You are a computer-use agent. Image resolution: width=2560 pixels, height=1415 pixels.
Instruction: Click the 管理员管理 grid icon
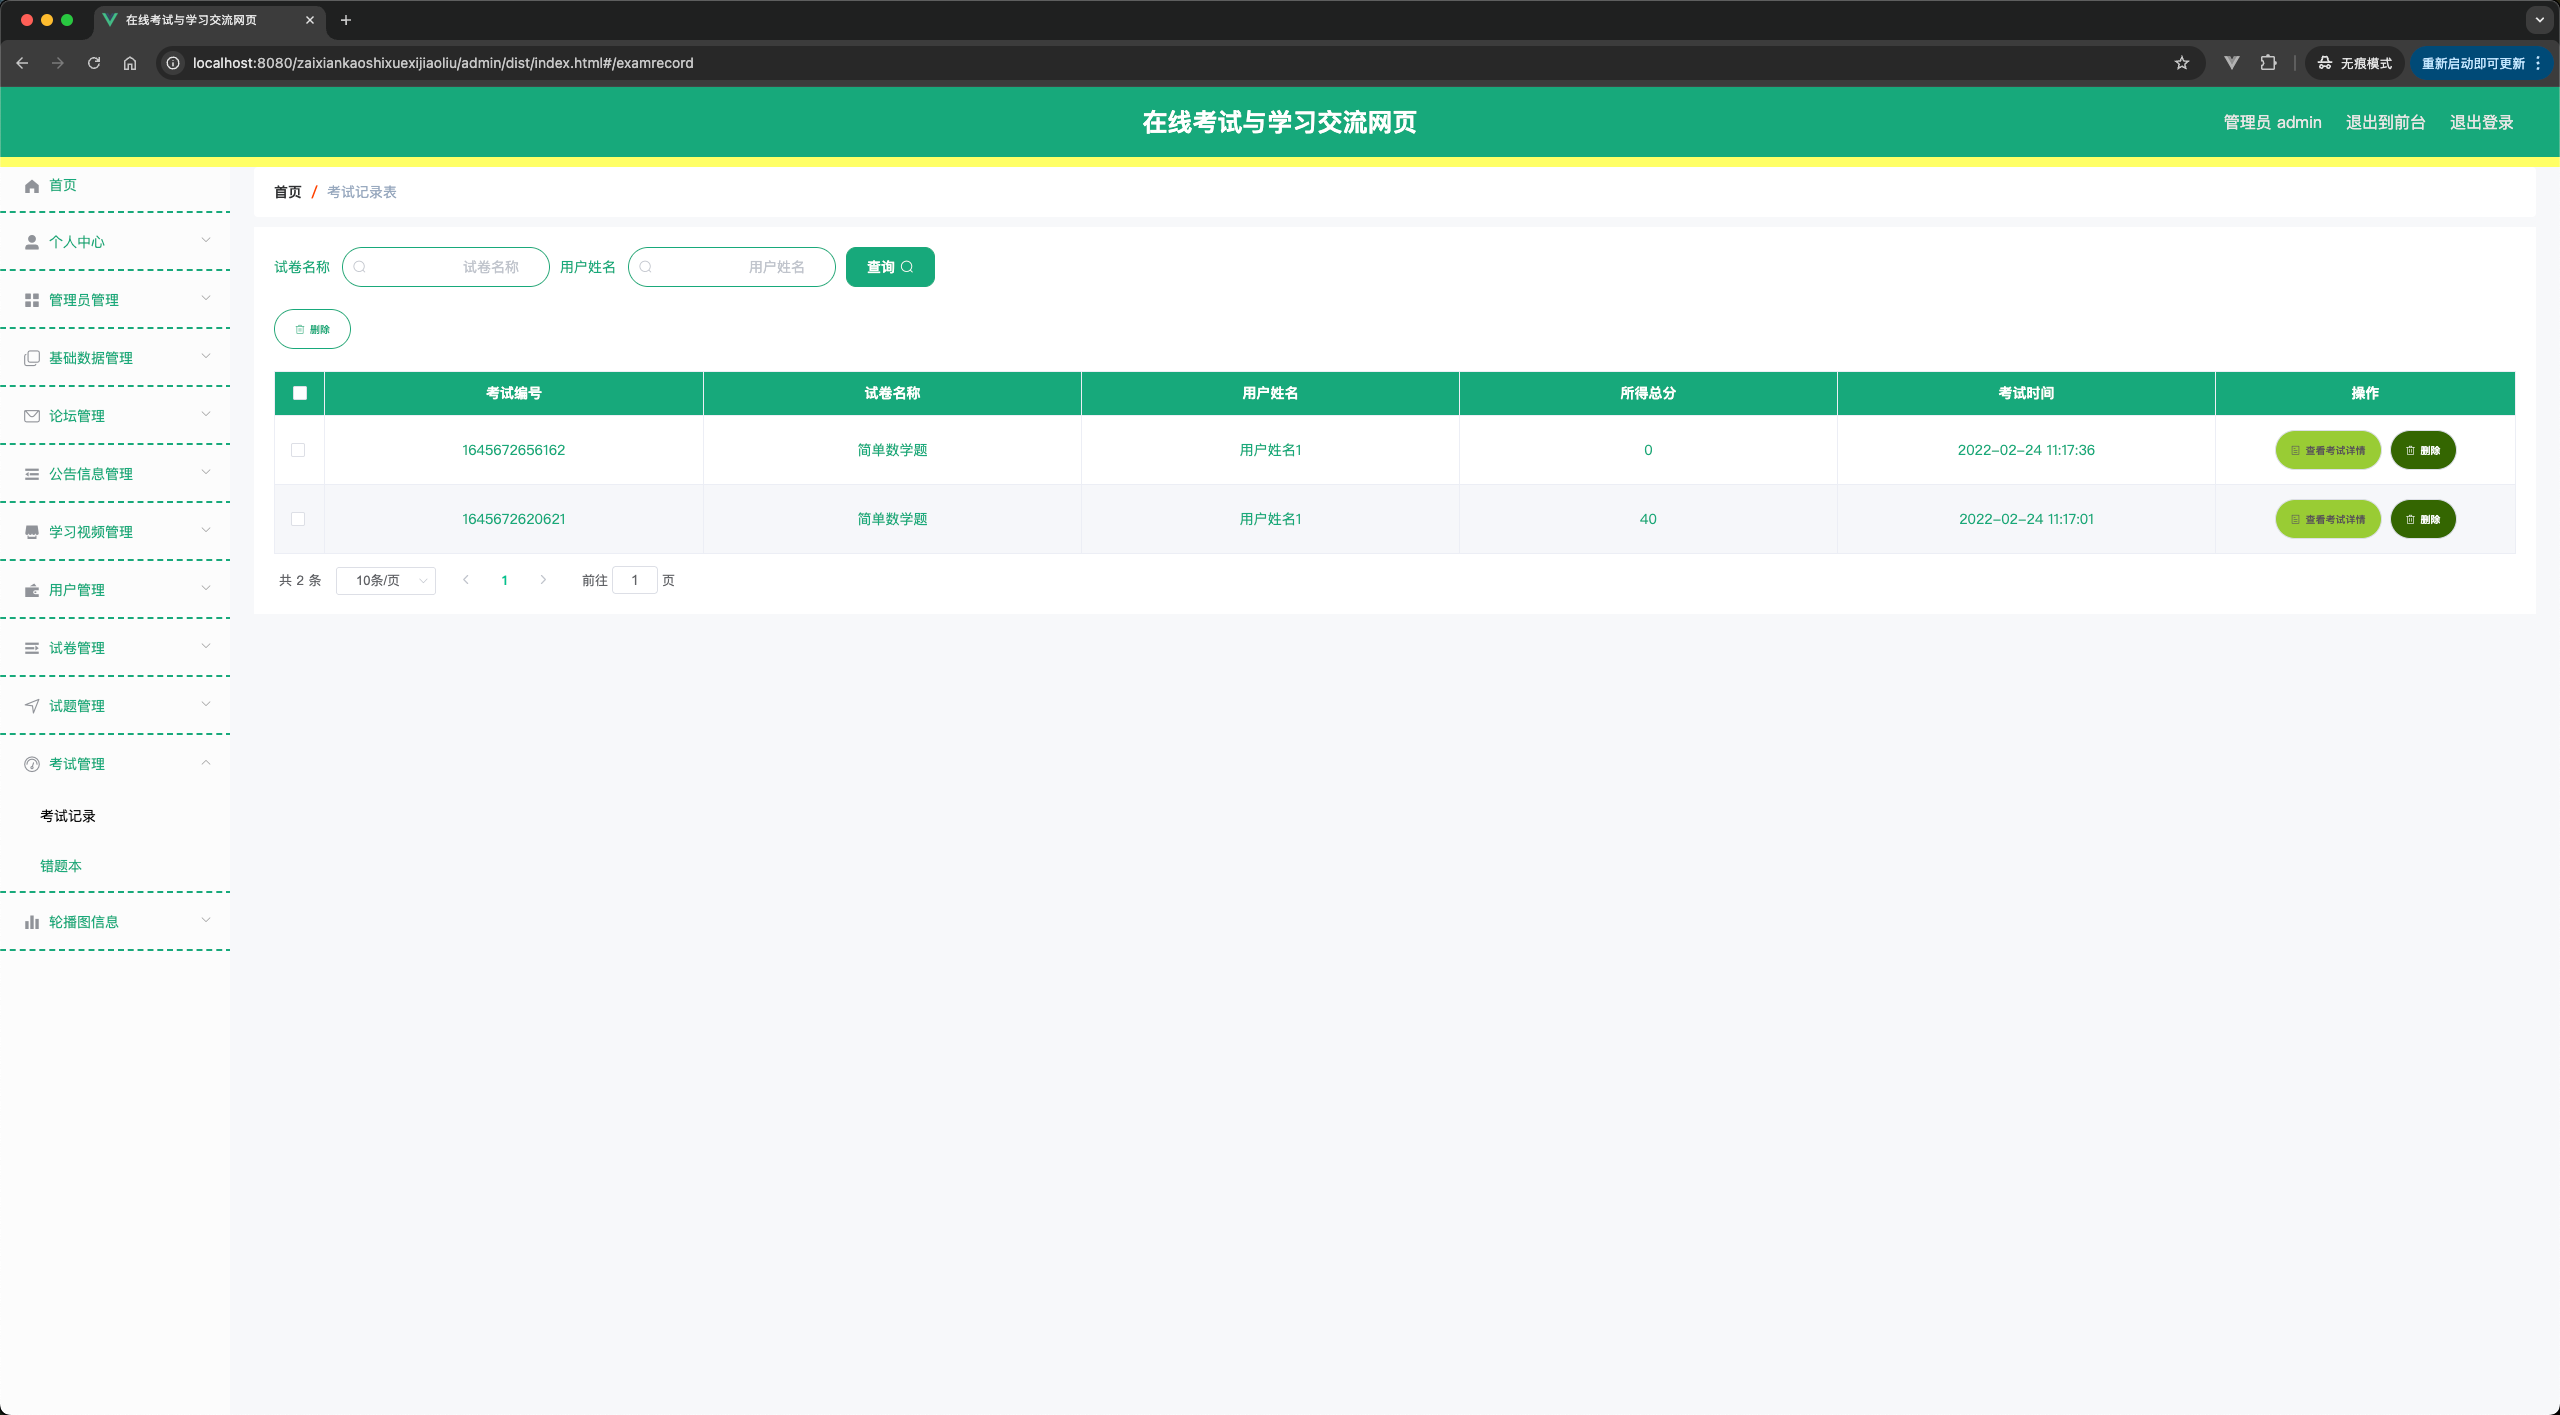(x=32, y=300)
